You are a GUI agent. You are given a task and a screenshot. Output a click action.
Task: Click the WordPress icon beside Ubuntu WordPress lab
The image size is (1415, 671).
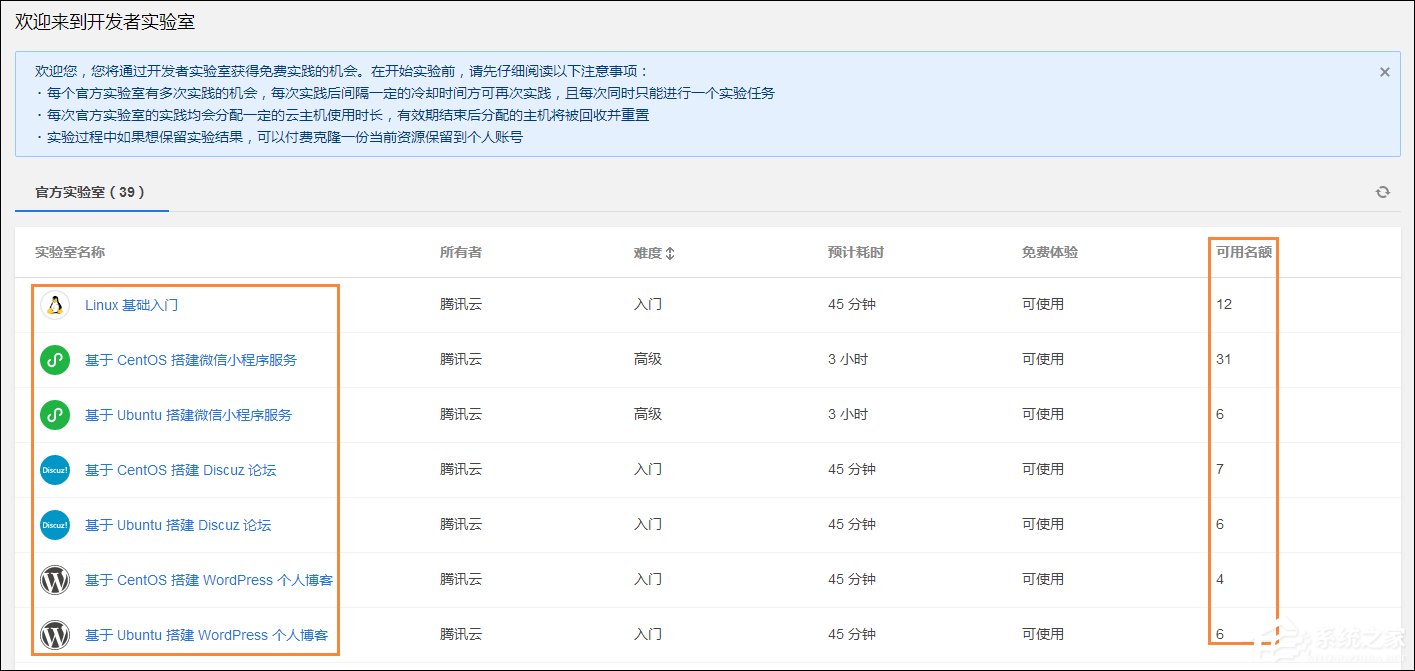(x=54, y=634)
